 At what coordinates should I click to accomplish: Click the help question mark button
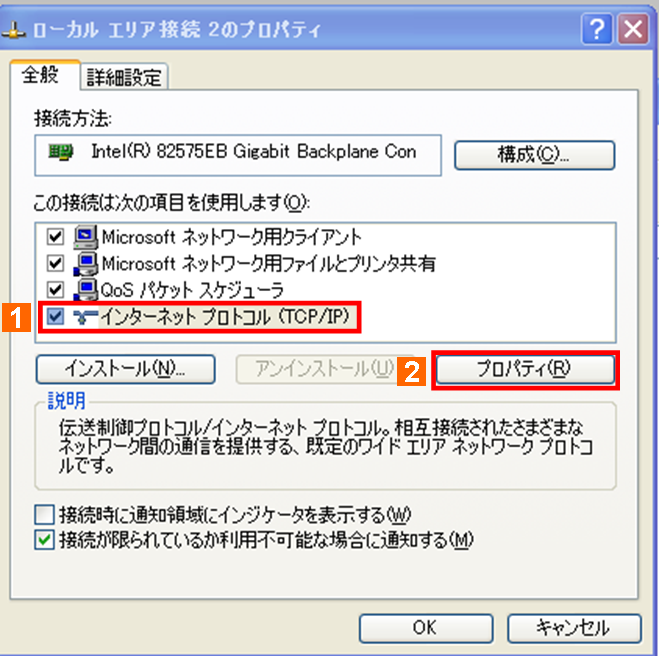coord(597,29)
